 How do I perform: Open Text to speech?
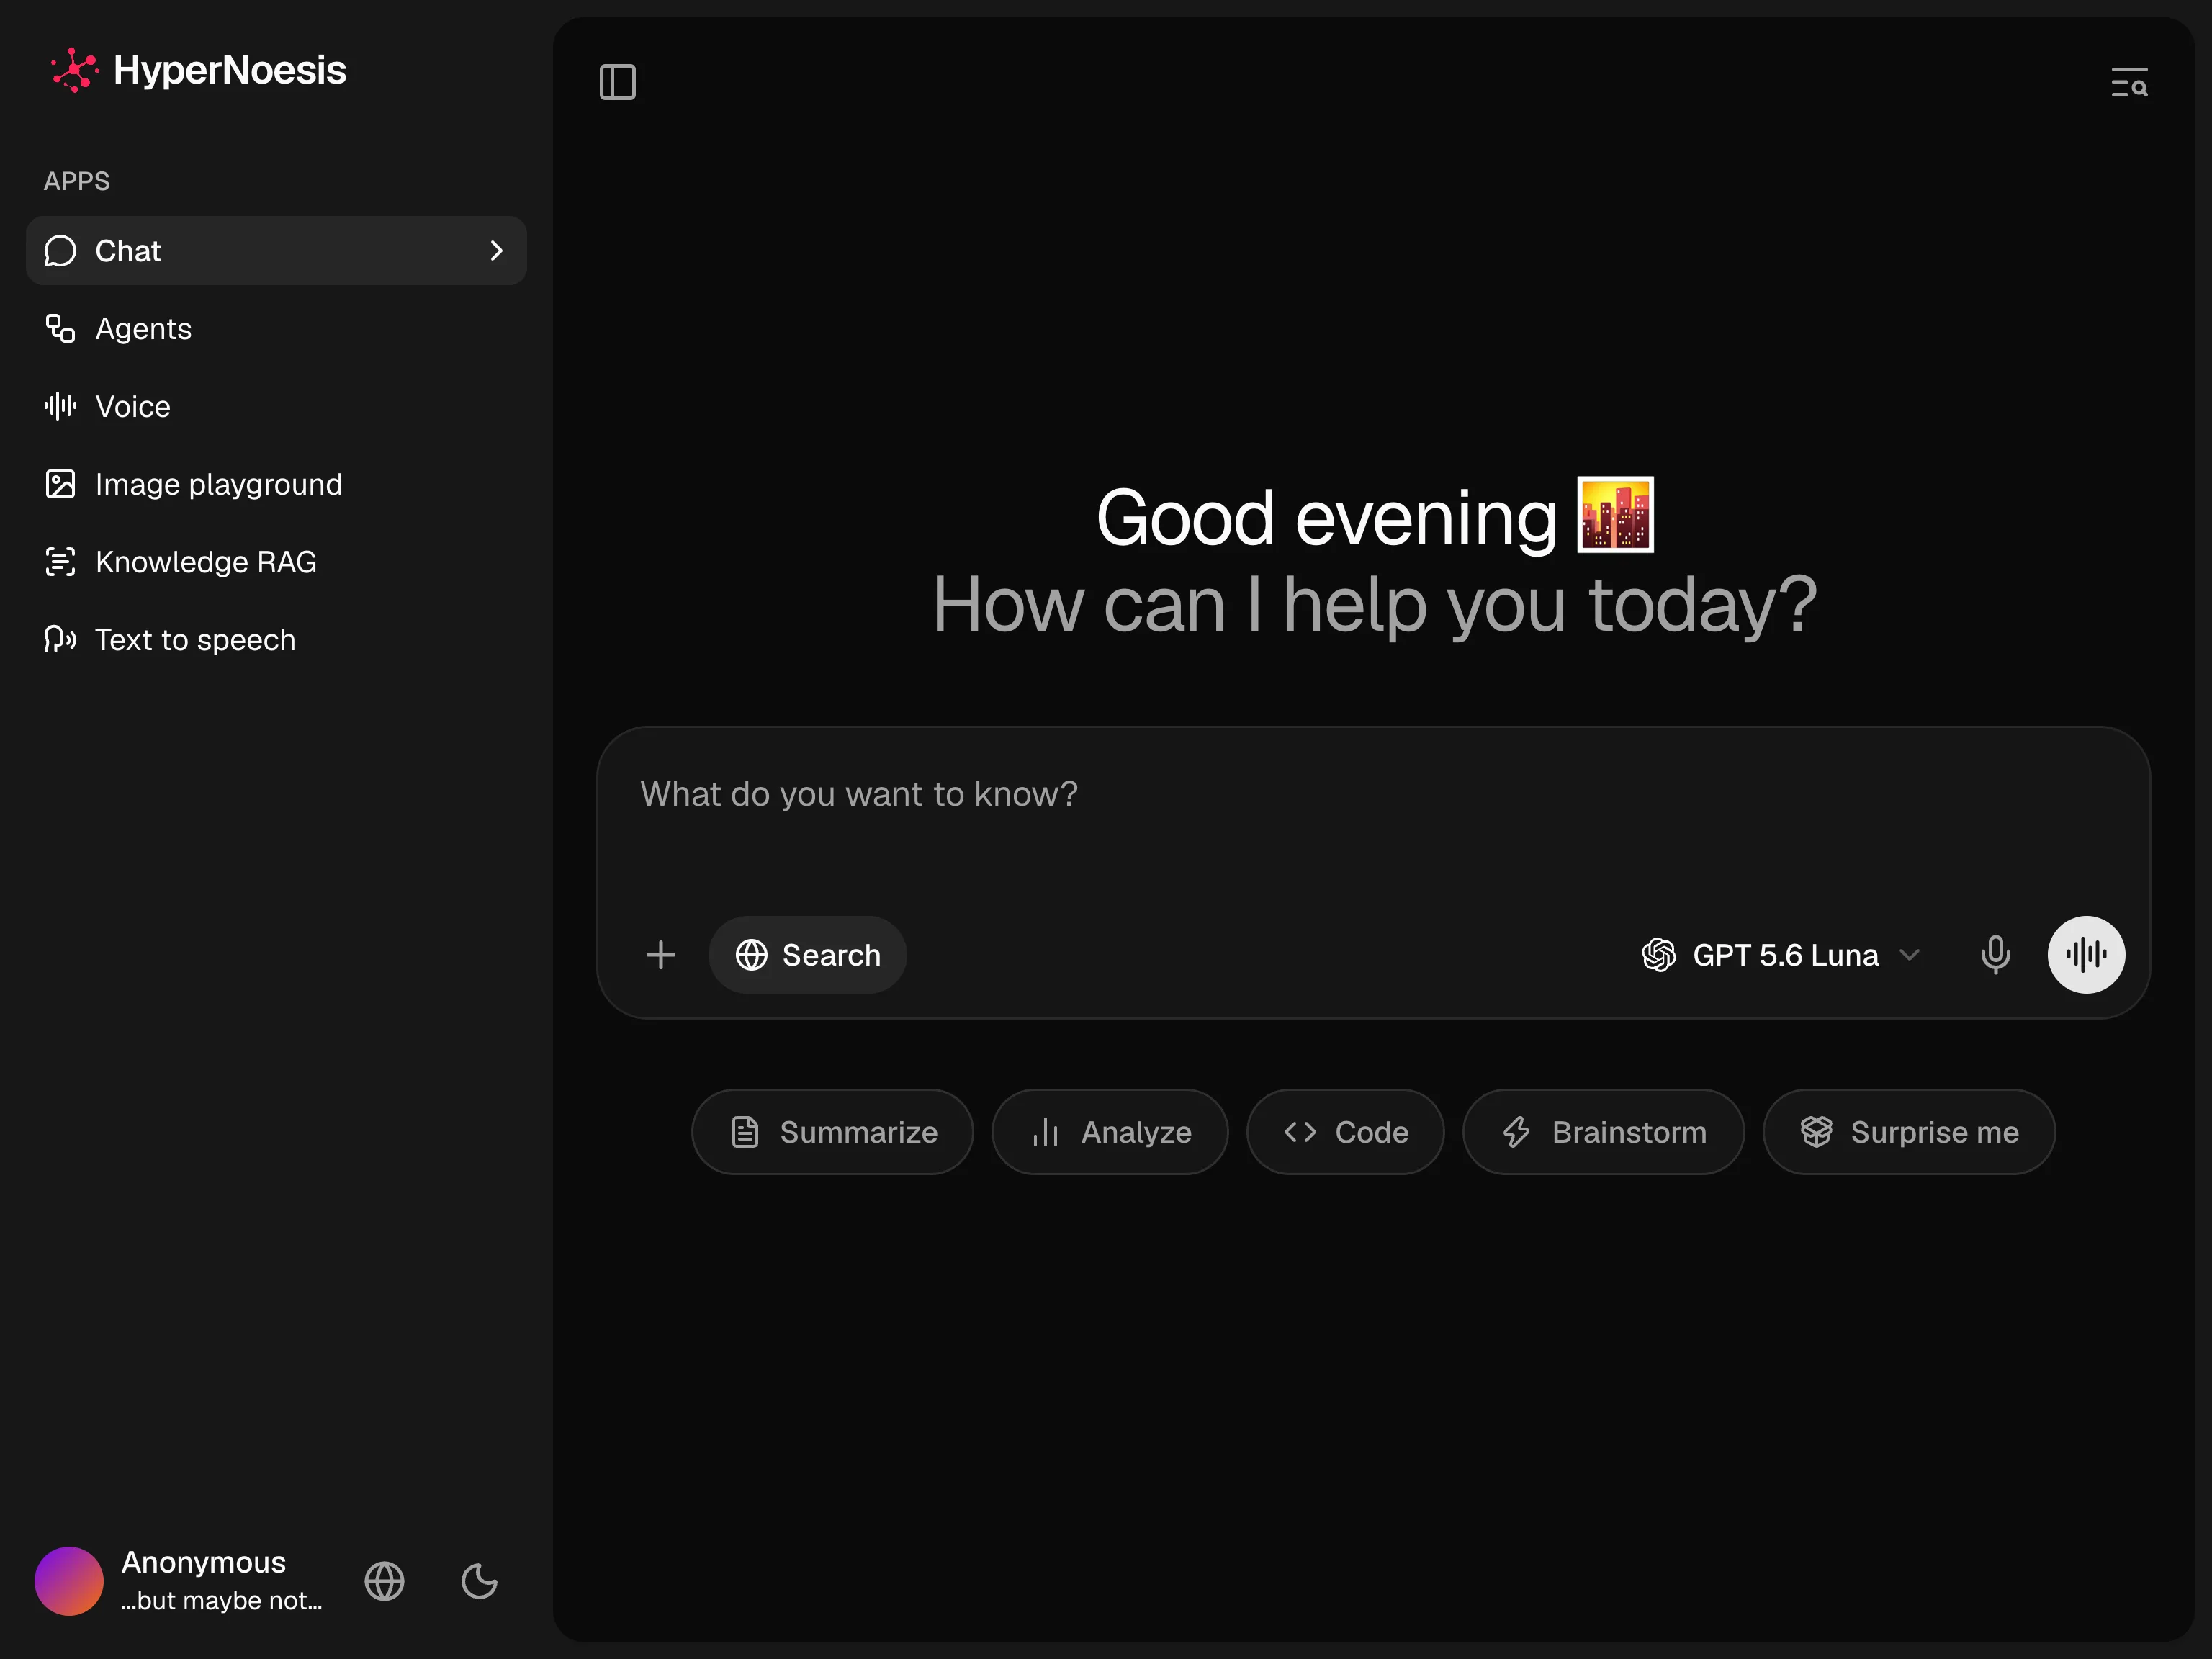276,640
